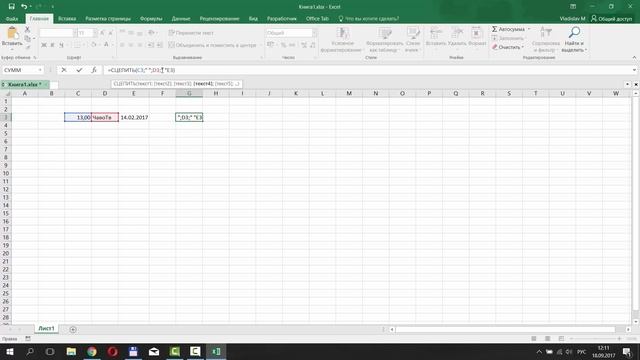
Task: Switch to the Вид ribbon tab
Action: 253,19
